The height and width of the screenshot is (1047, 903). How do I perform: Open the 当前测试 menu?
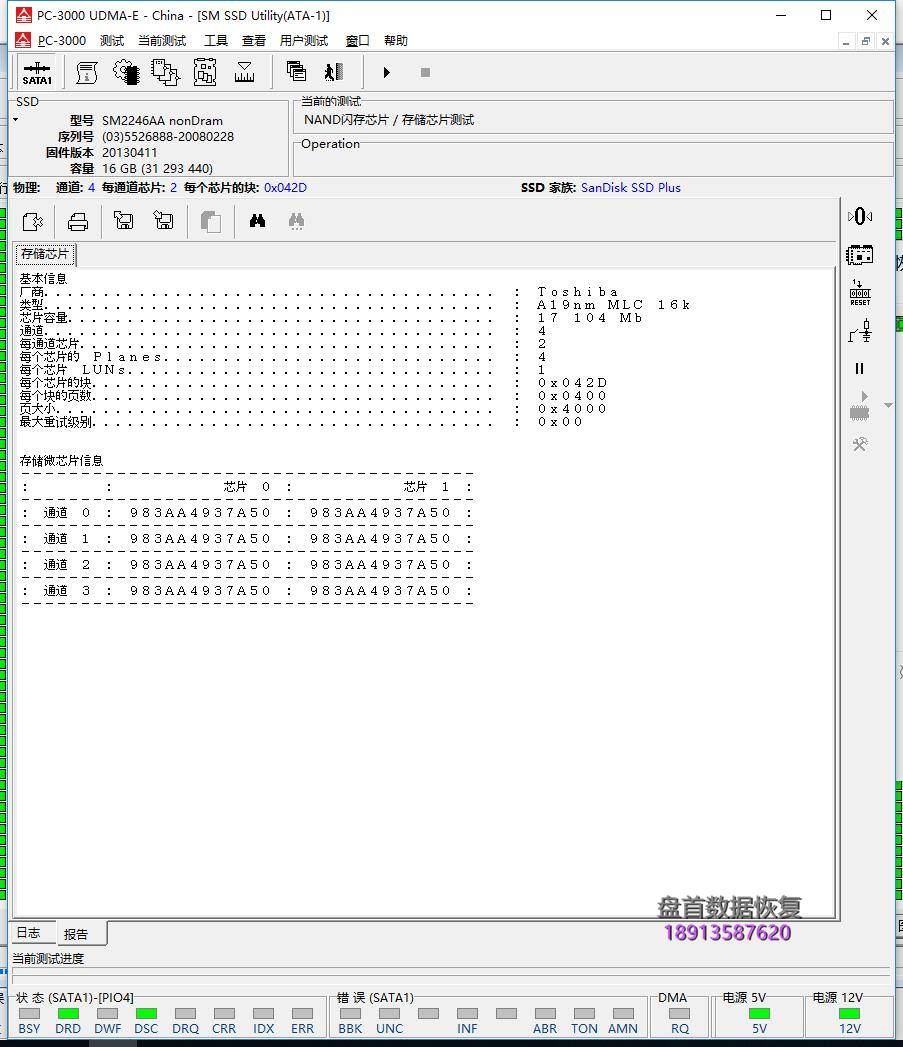(x=162, y=41)
